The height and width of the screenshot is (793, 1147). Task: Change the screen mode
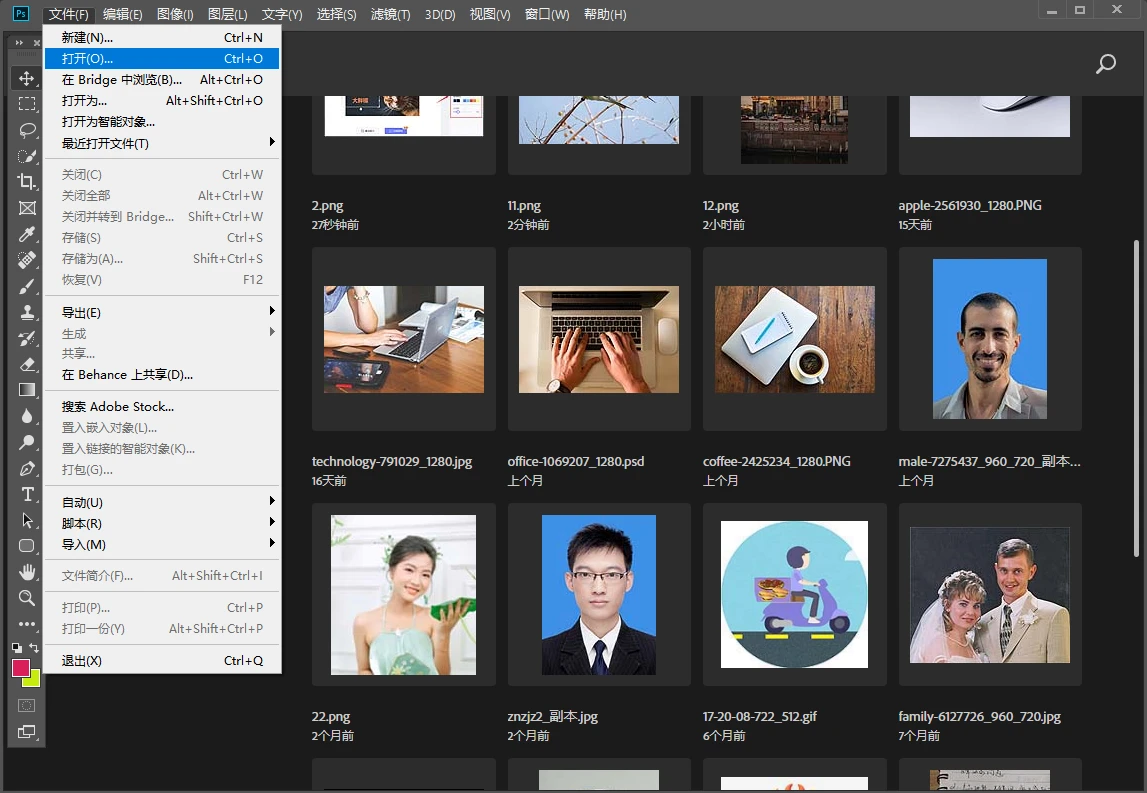click(27, 732)
